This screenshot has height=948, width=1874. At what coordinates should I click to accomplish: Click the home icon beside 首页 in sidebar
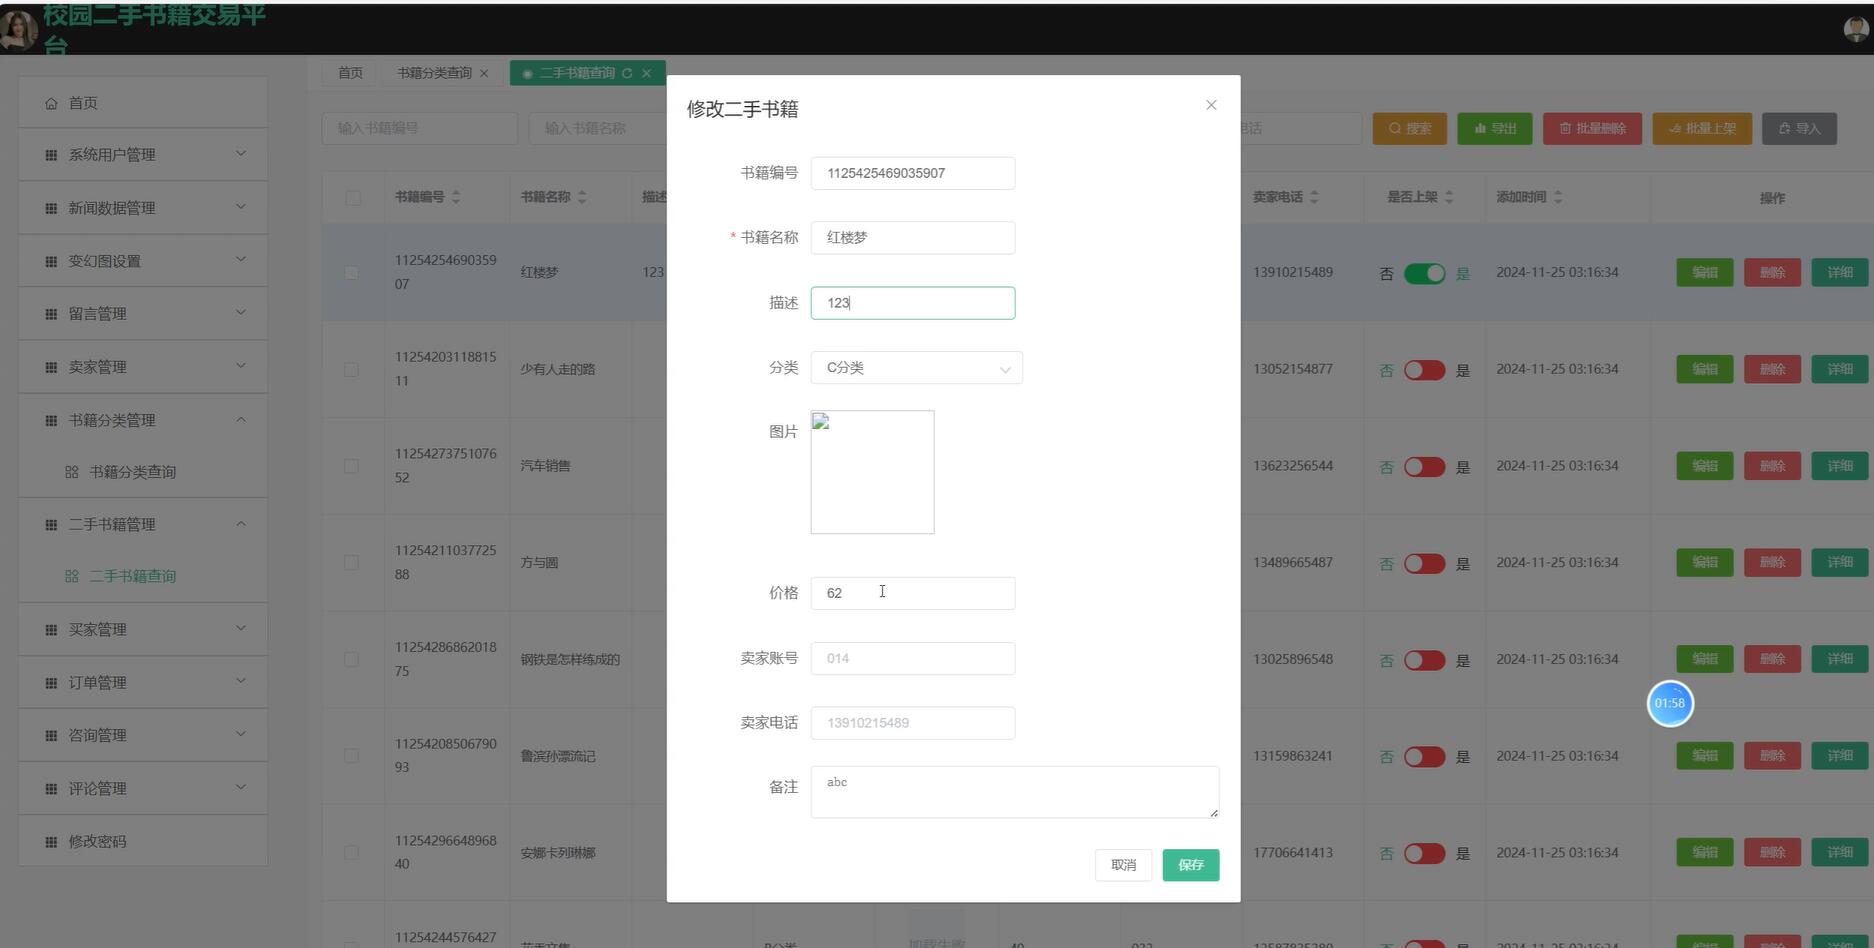click(51, 102)
